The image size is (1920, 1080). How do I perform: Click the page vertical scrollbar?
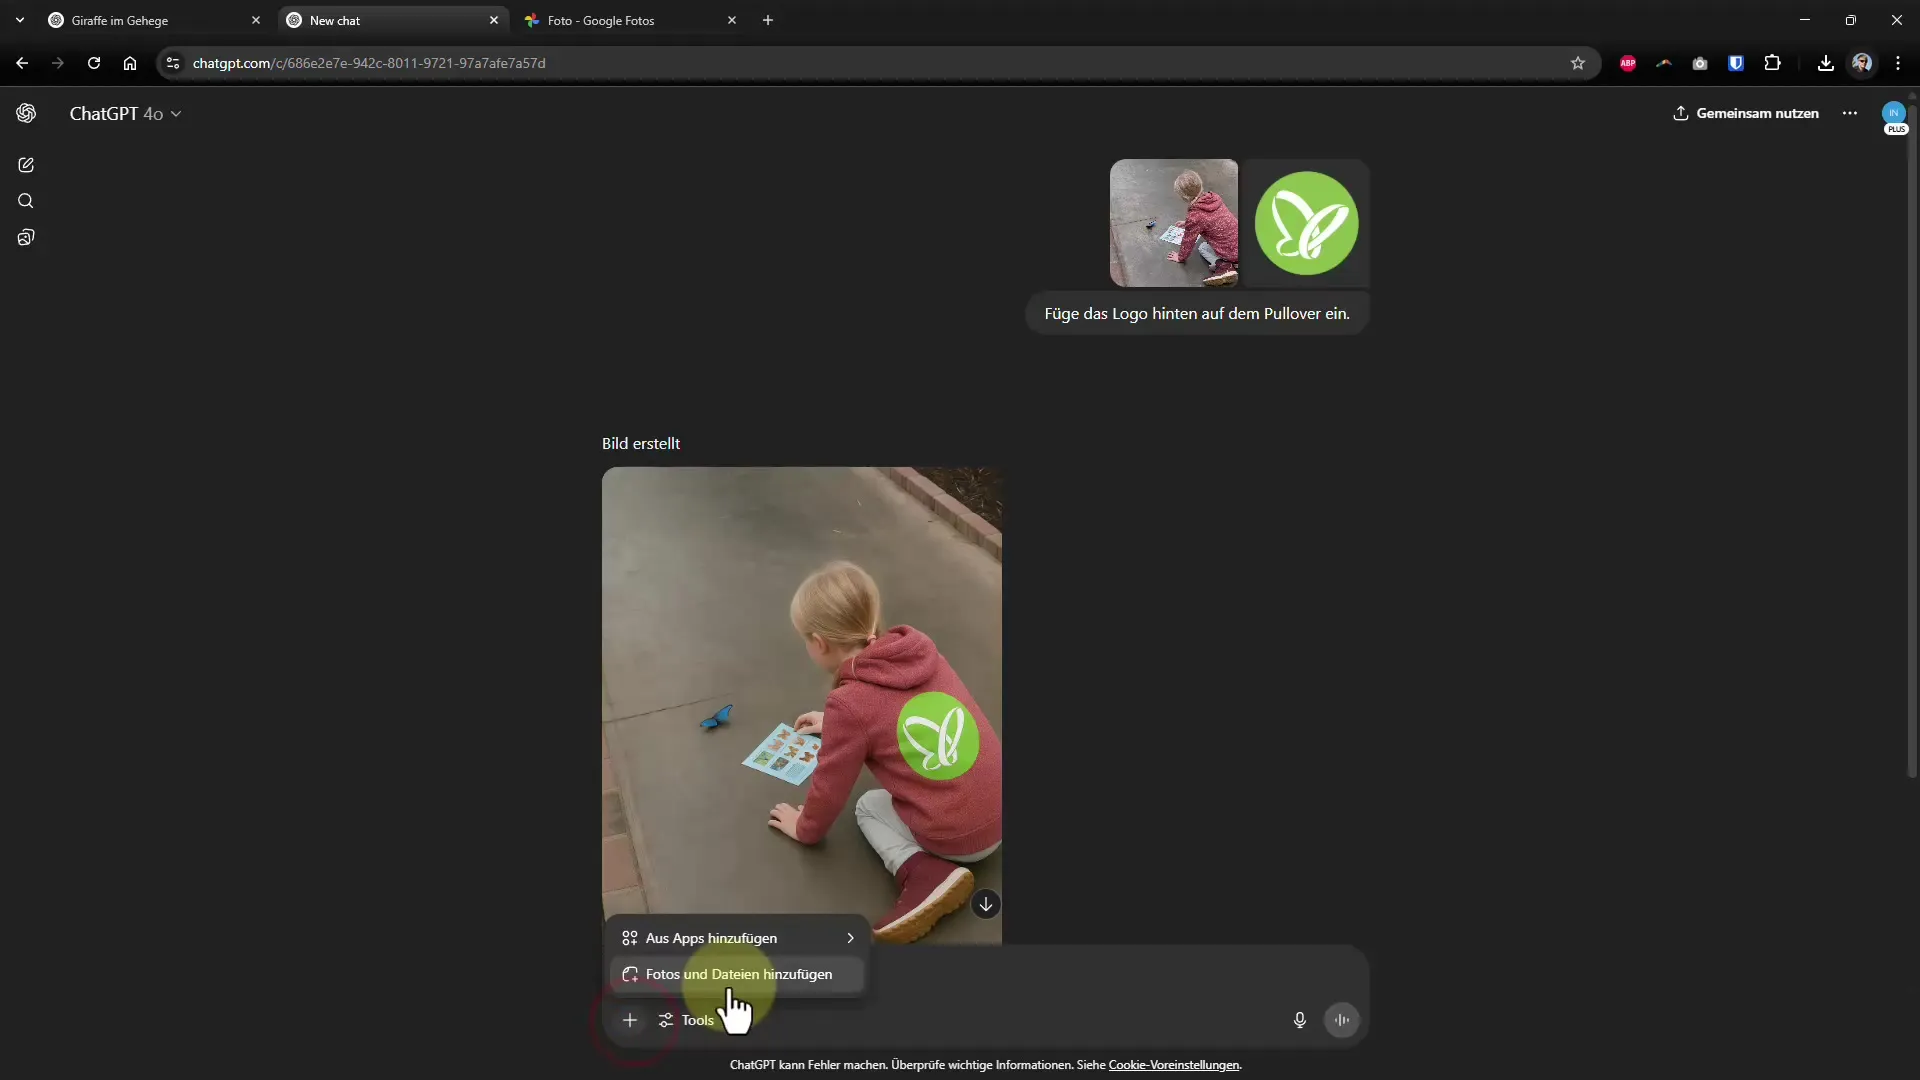pyautogui.click(x=1912, y=440)
